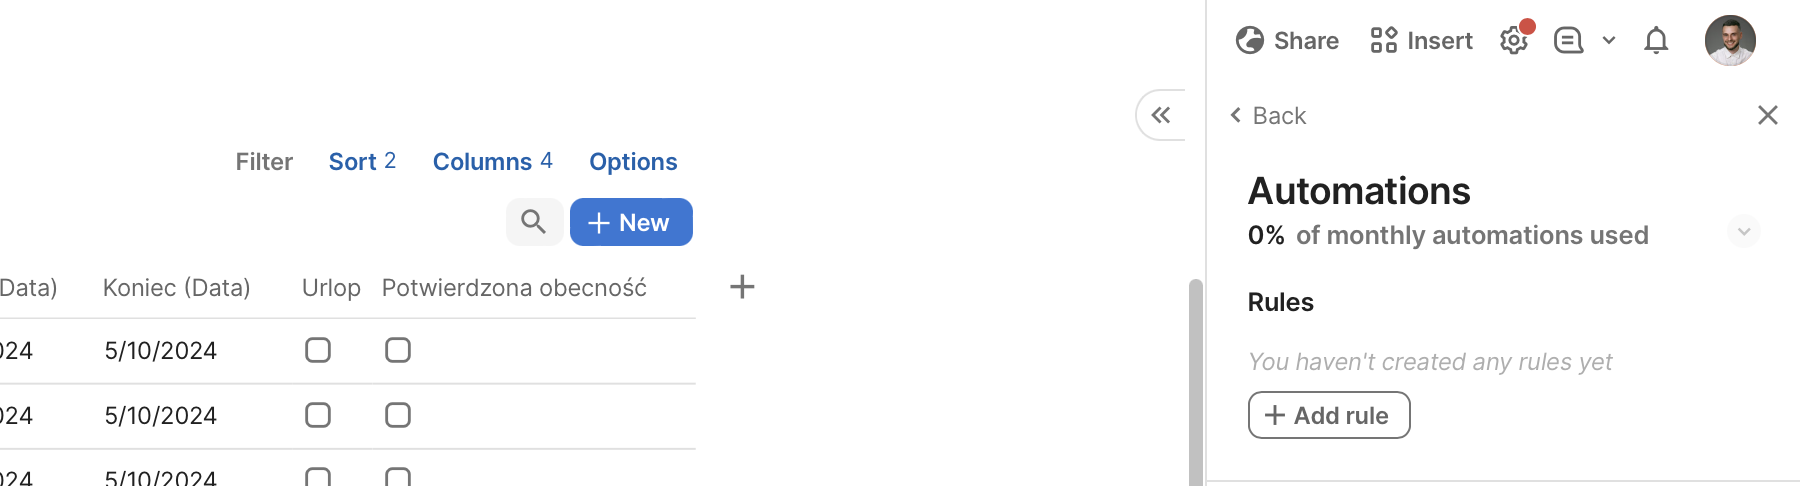Image resolution: width=1800 pixels, height=486 pixels.
Task: Click the vertical scrollbar
Action: (x=1195, y=380)
